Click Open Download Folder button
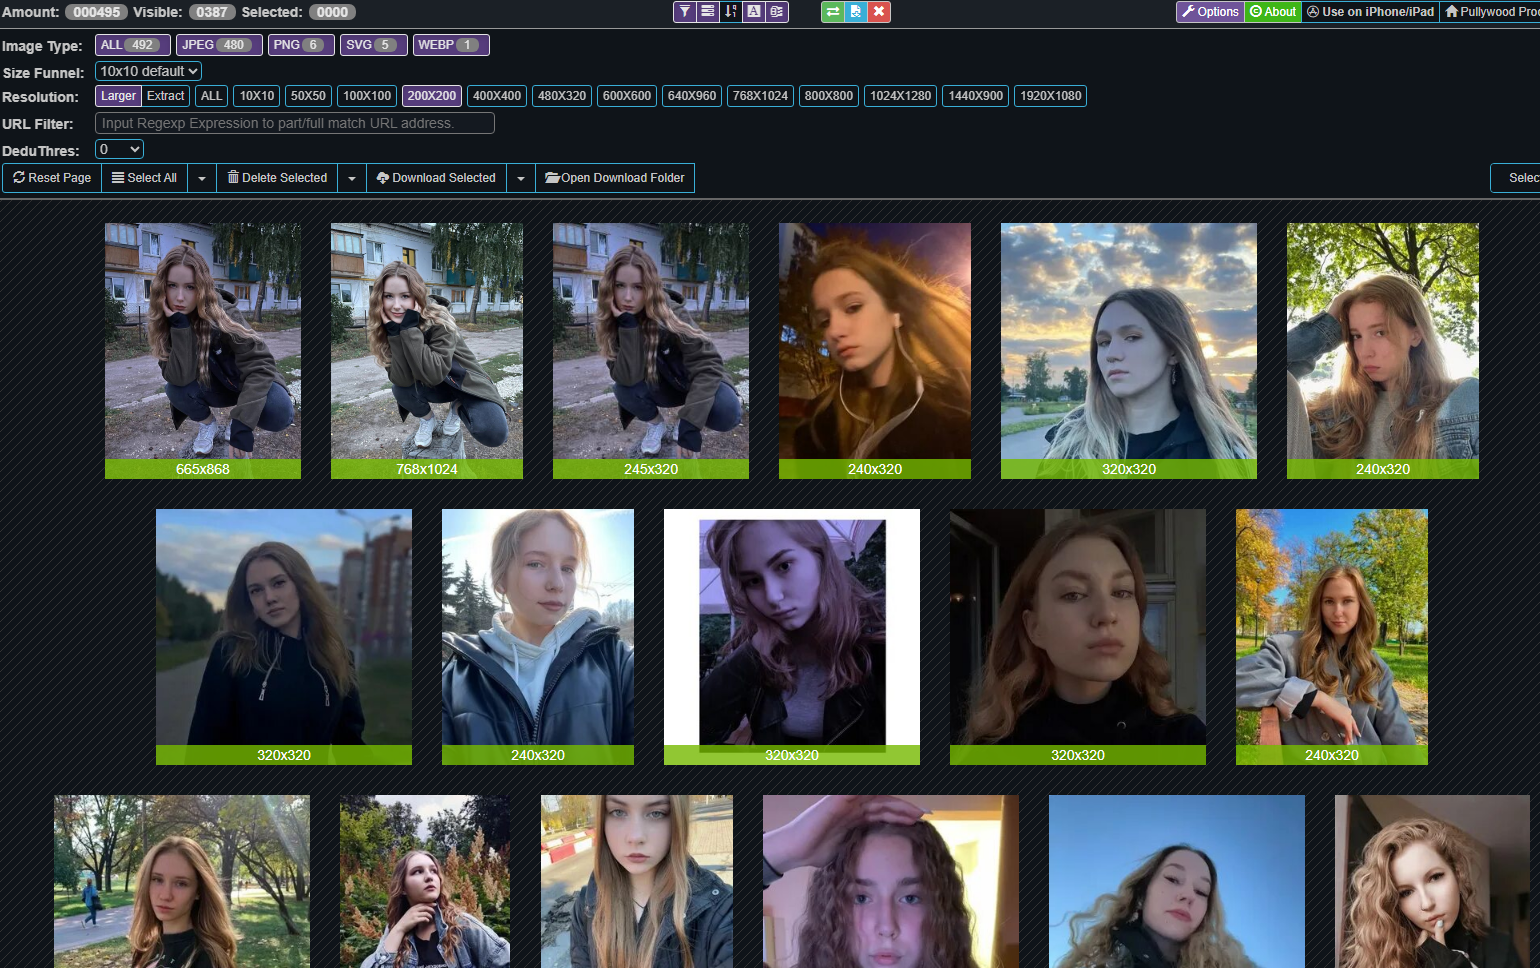The height and width of the screenshot is (968, 1540). click(x=614, y=178)
